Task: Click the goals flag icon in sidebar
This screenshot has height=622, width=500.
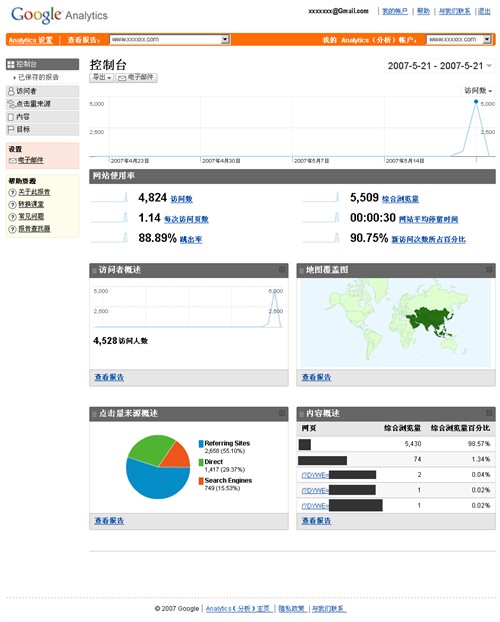Action: pos(11,129)
